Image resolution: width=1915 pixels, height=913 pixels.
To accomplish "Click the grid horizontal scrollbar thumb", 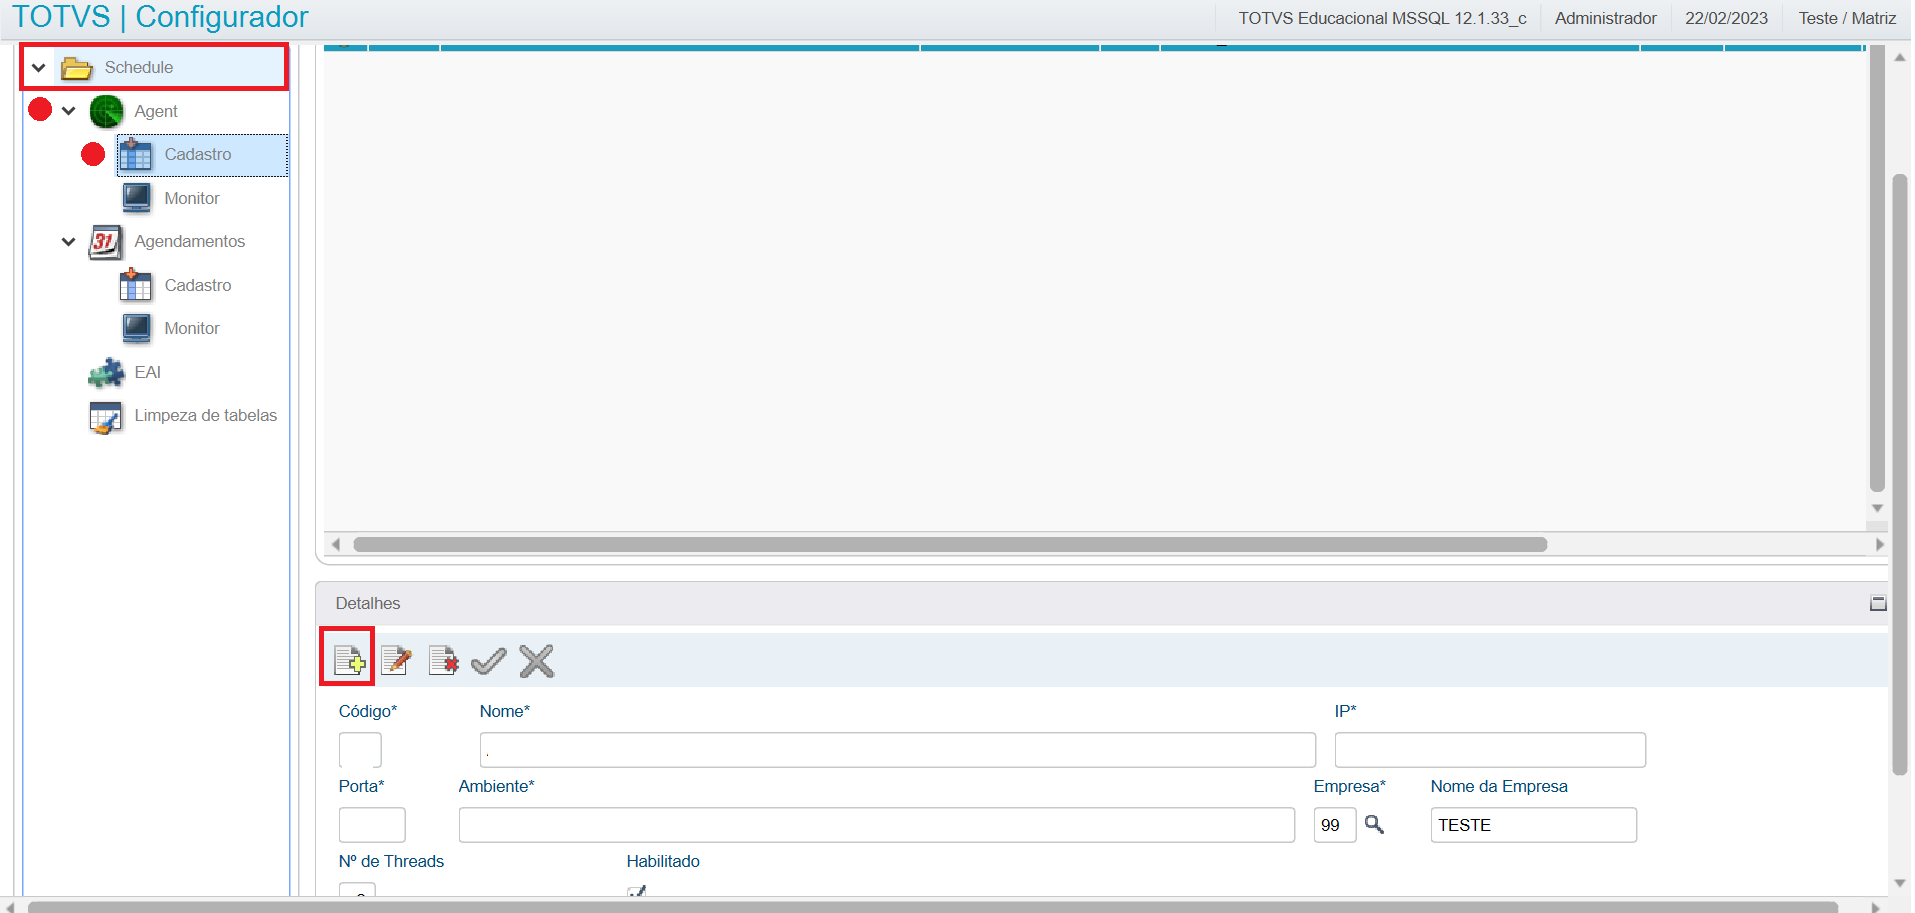I will (950, 545).
